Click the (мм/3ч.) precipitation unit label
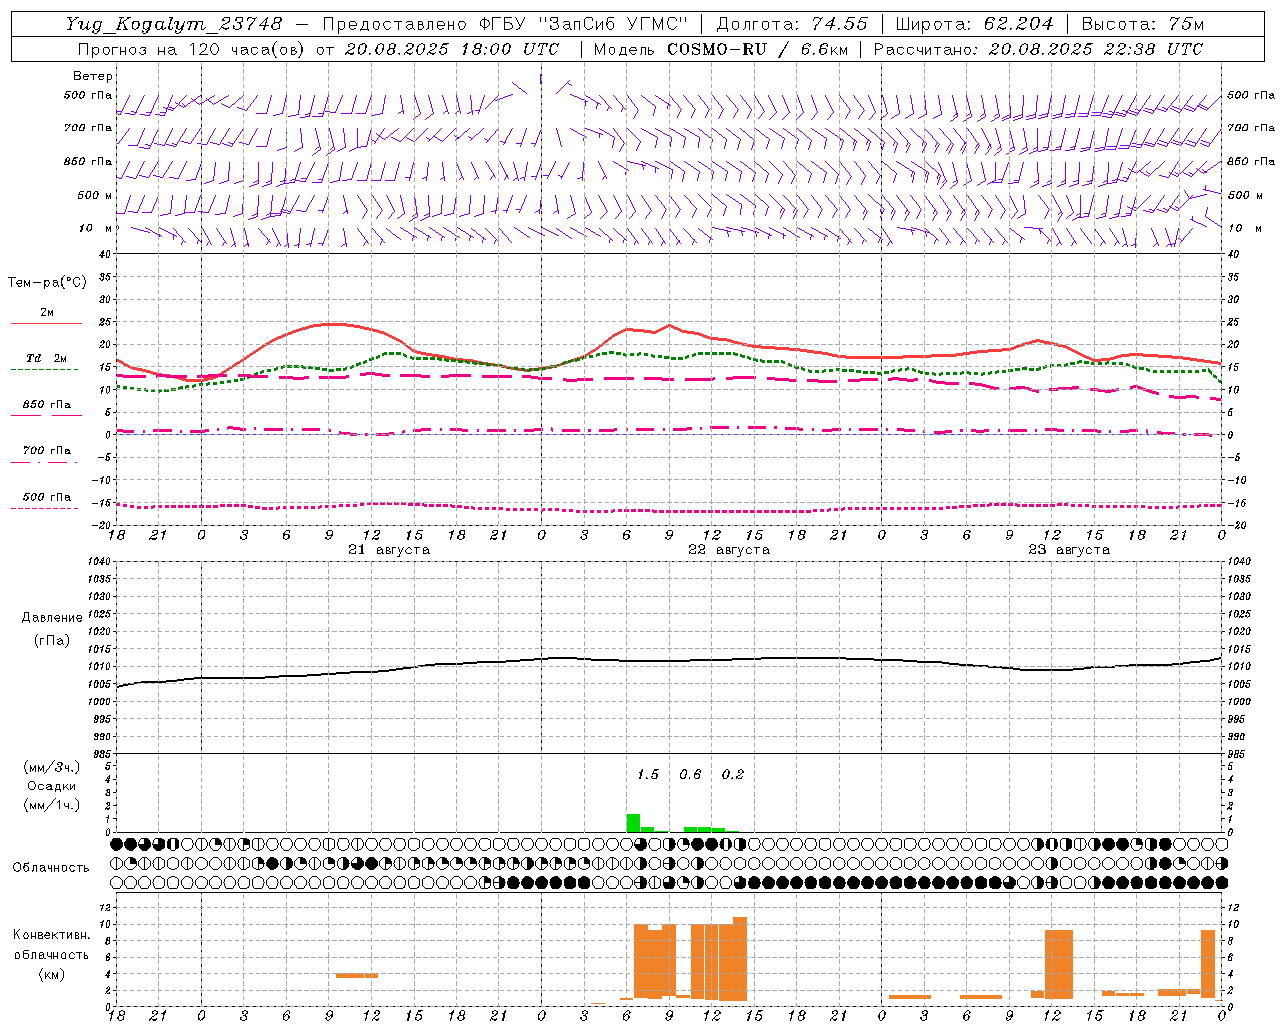The width and height of the screenshot is (1280, 1024). tap(52, 767)
